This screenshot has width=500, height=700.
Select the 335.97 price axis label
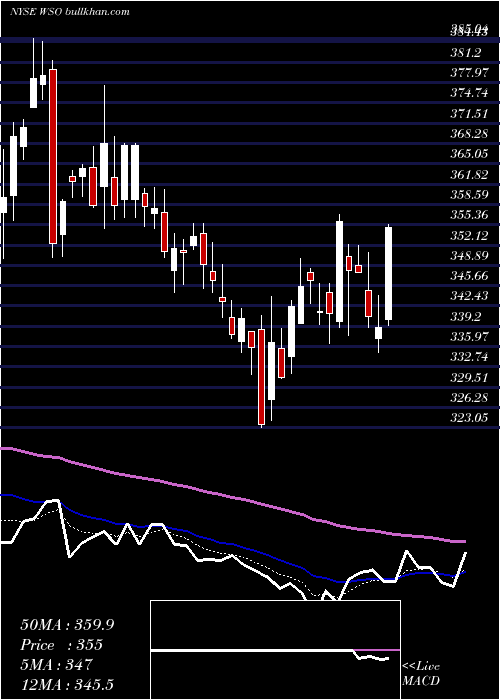point(469,336)
